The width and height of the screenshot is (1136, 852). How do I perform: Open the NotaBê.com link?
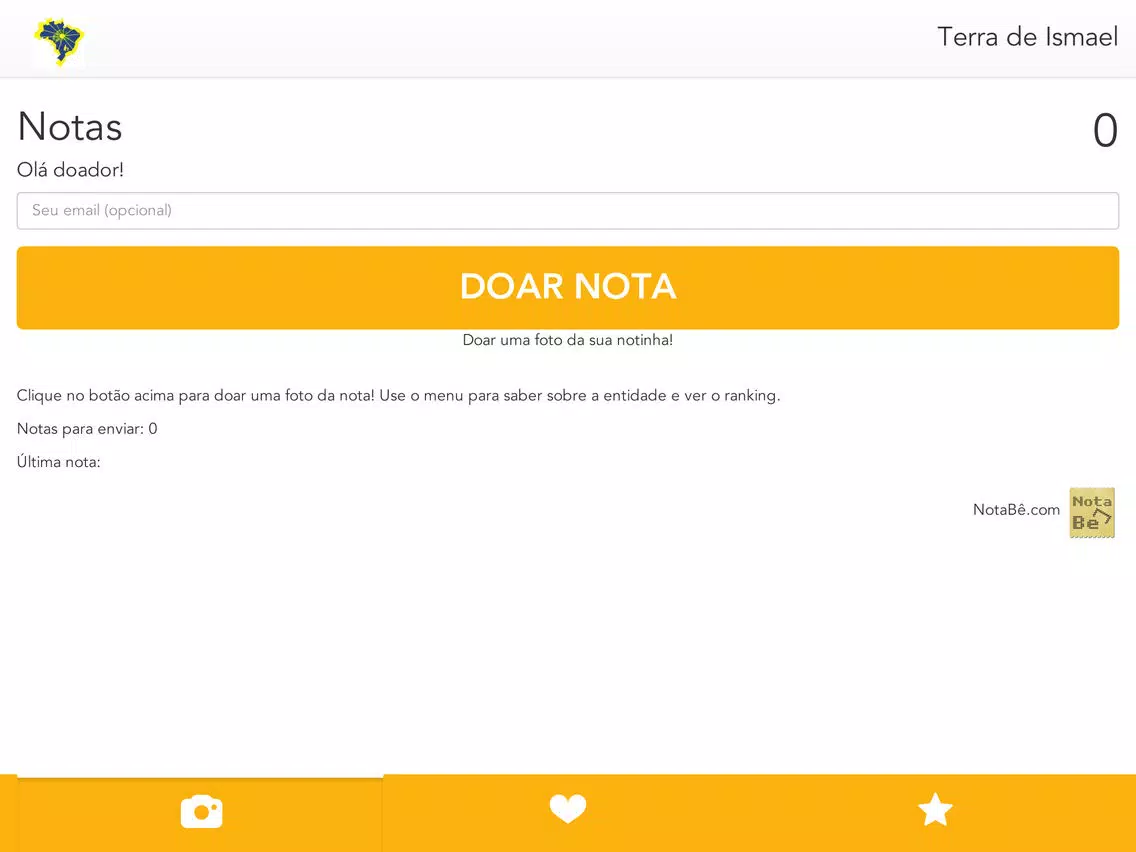pyautogui.click(x=1016, y=510)
